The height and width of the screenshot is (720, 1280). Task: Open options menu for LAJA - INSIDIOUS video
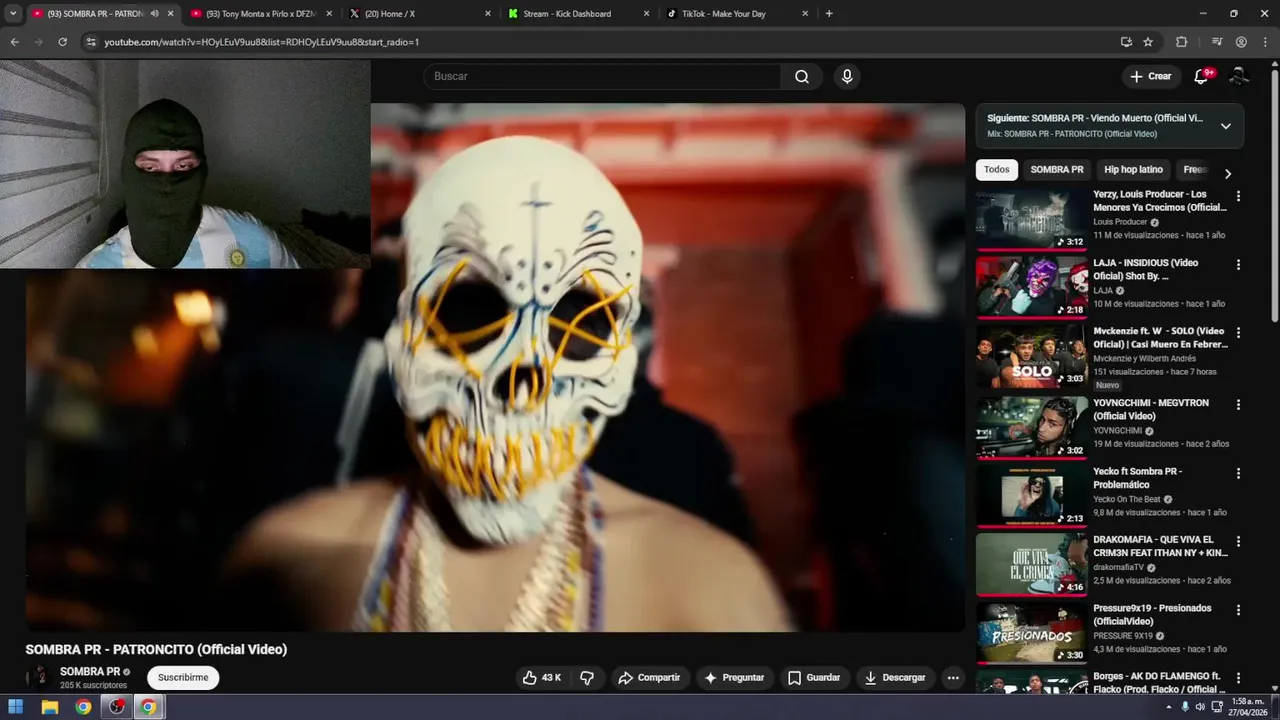1238,265
